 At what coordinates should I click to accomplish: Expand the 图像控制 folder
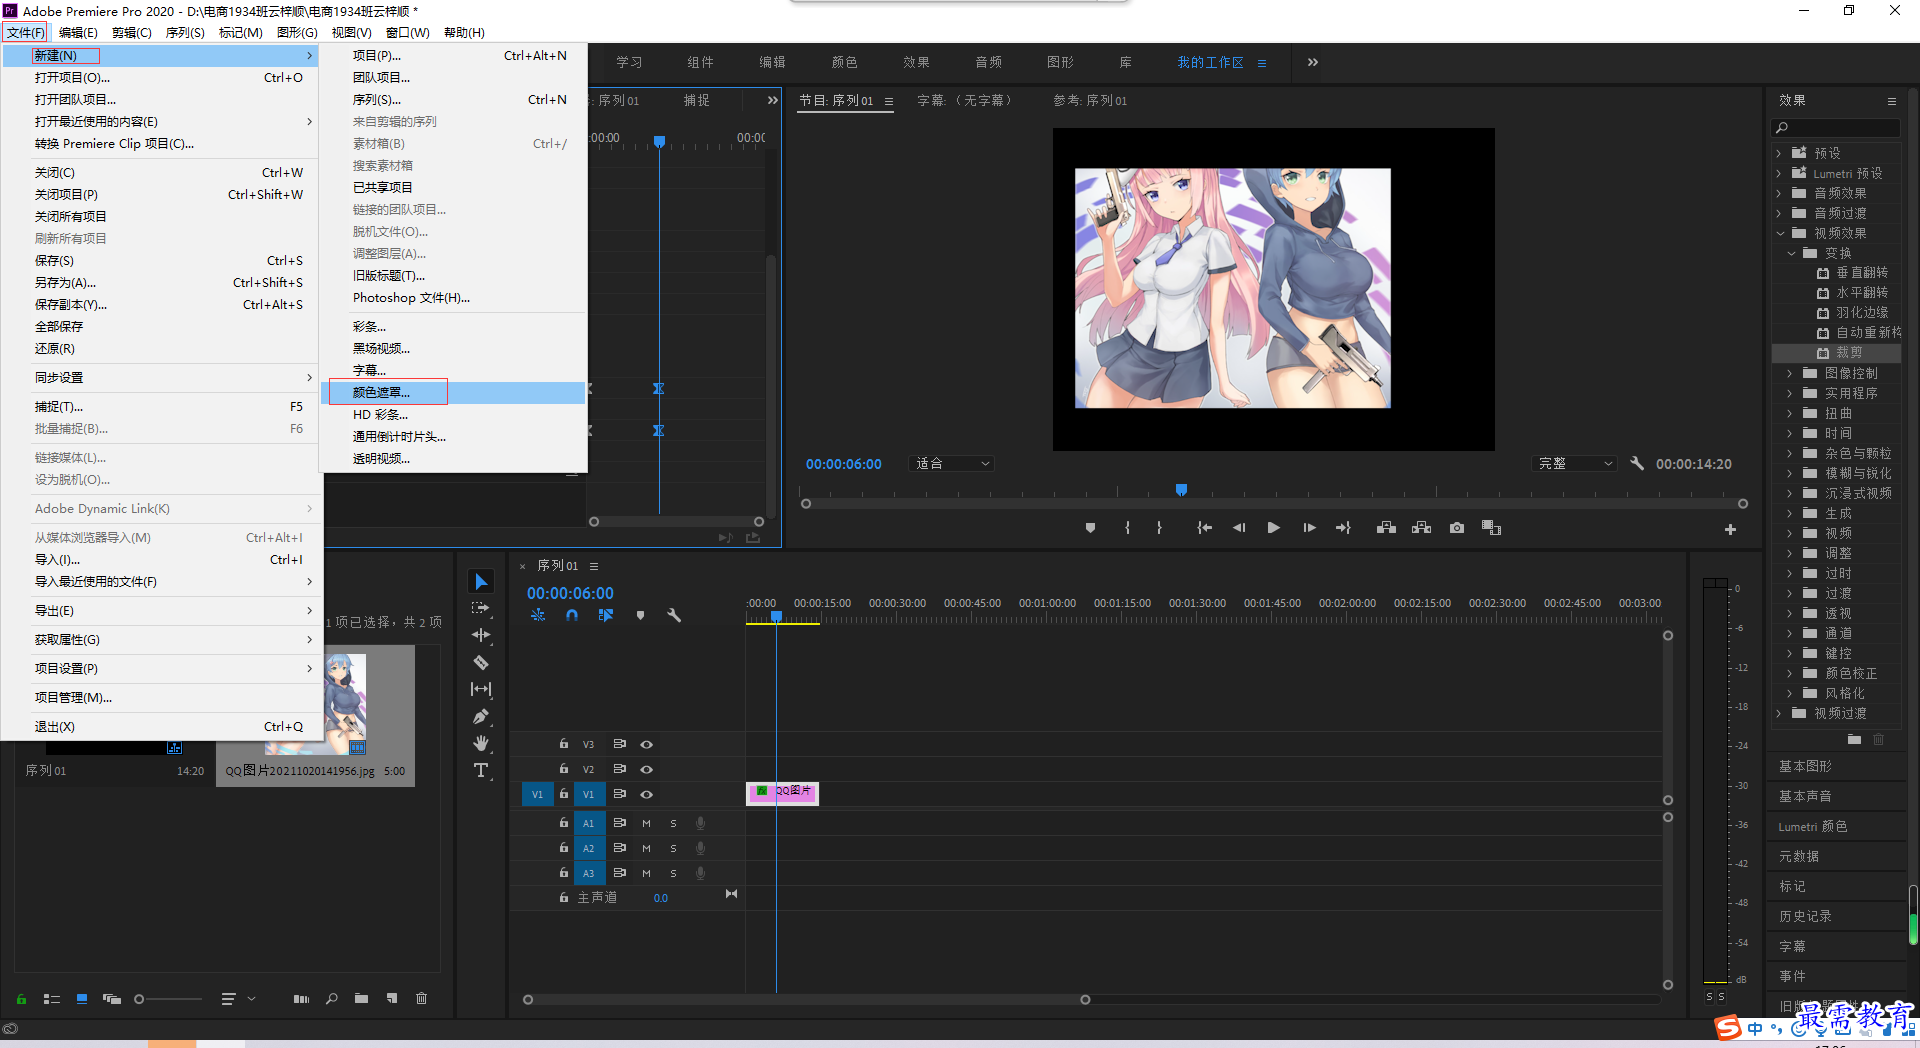(1791, 373)
